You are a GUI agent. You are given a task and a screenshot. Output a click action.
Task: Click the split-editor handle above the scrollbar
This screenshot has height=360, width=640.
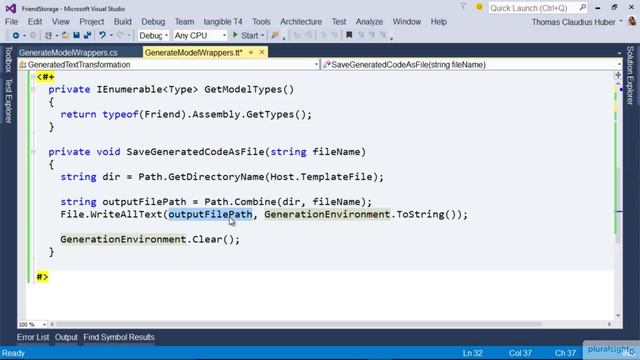[618, 75]
